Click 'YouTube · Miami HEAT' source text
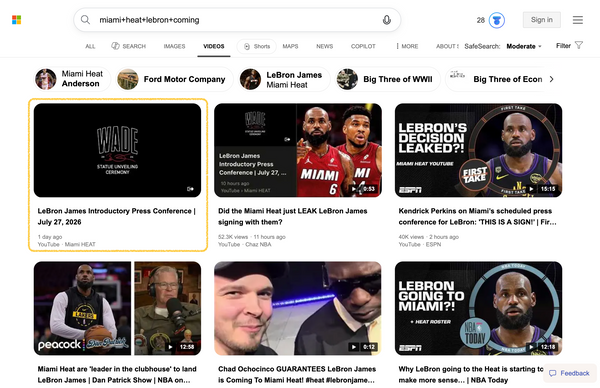Screen dimensions: 600x388 click(67, 244)
